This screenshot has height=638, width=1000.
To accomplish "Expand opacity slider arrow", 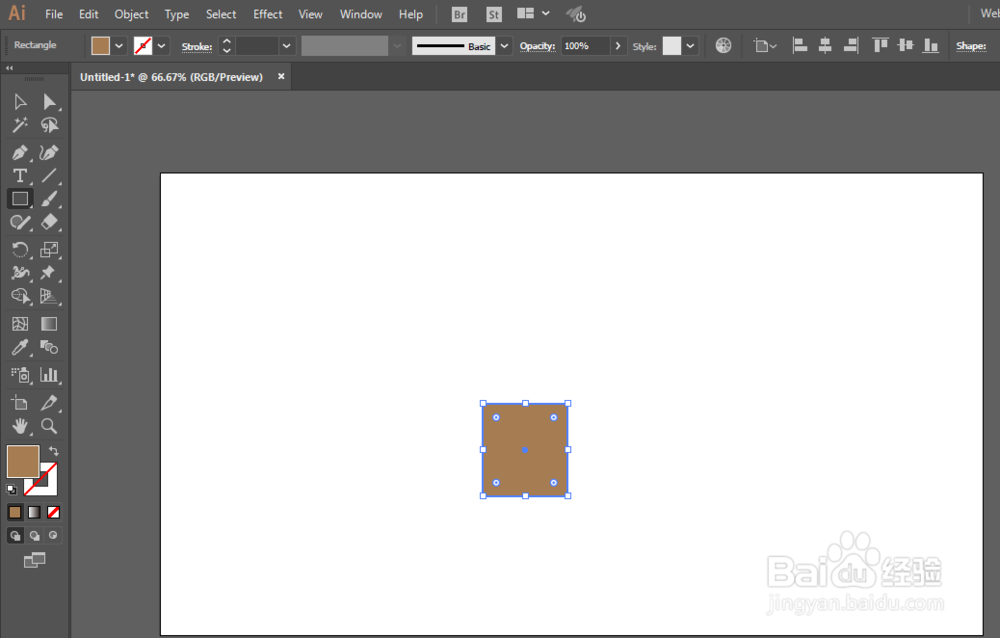I will click(617, 46).
